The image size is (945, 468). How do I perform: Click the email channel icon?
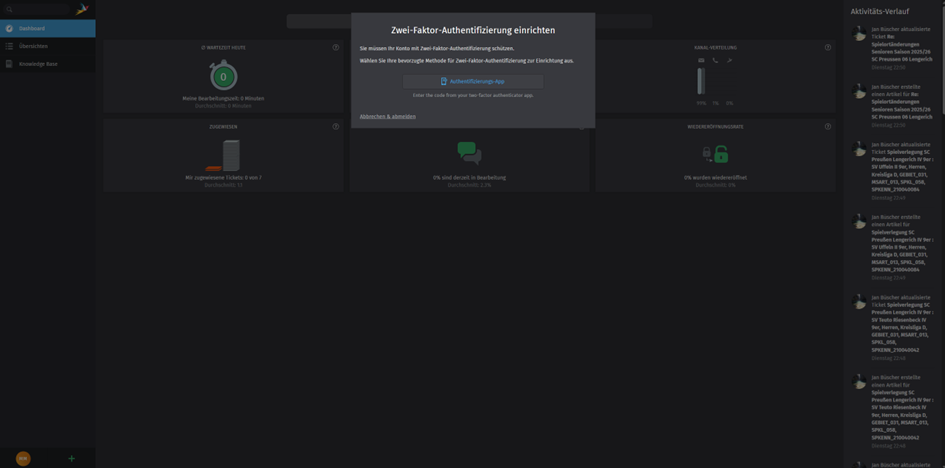701,61
